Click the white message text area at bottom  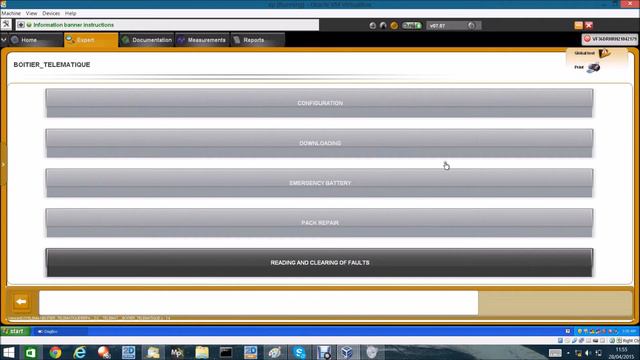pos(258,302)
